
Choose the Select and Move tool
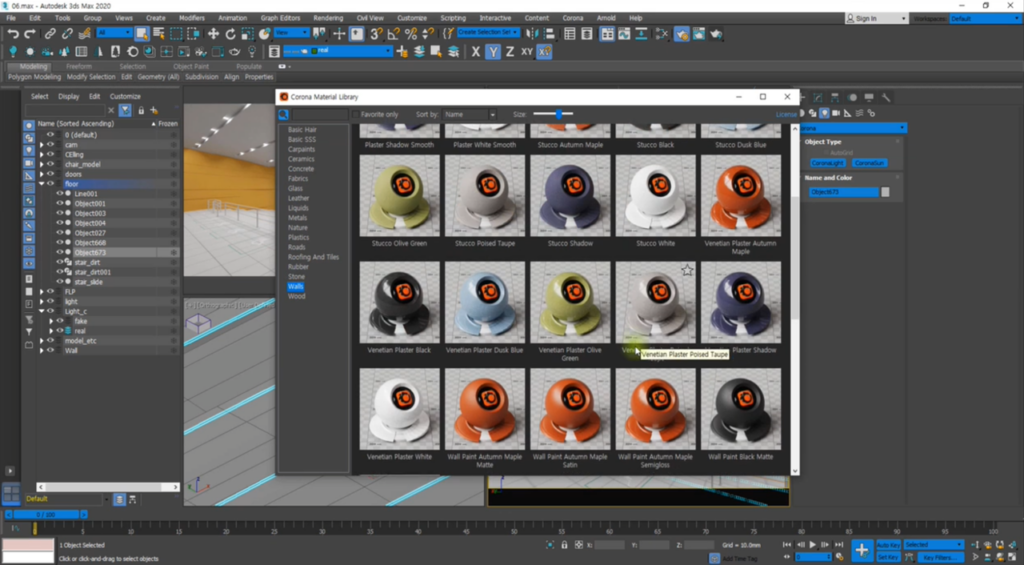[x=214, y=34]
